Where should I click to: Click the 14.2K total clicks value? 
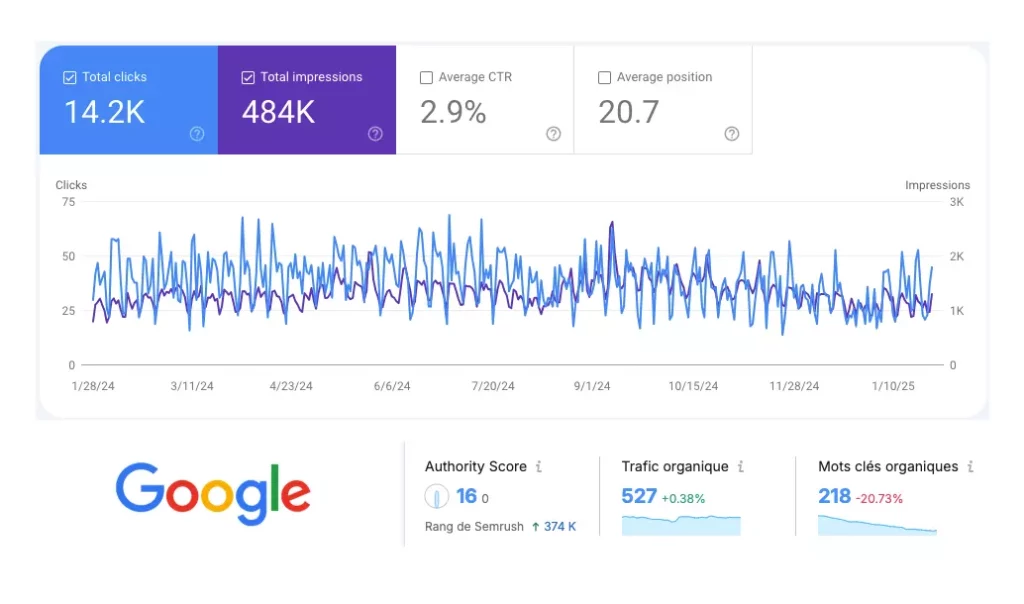click(x=104, y=112)
